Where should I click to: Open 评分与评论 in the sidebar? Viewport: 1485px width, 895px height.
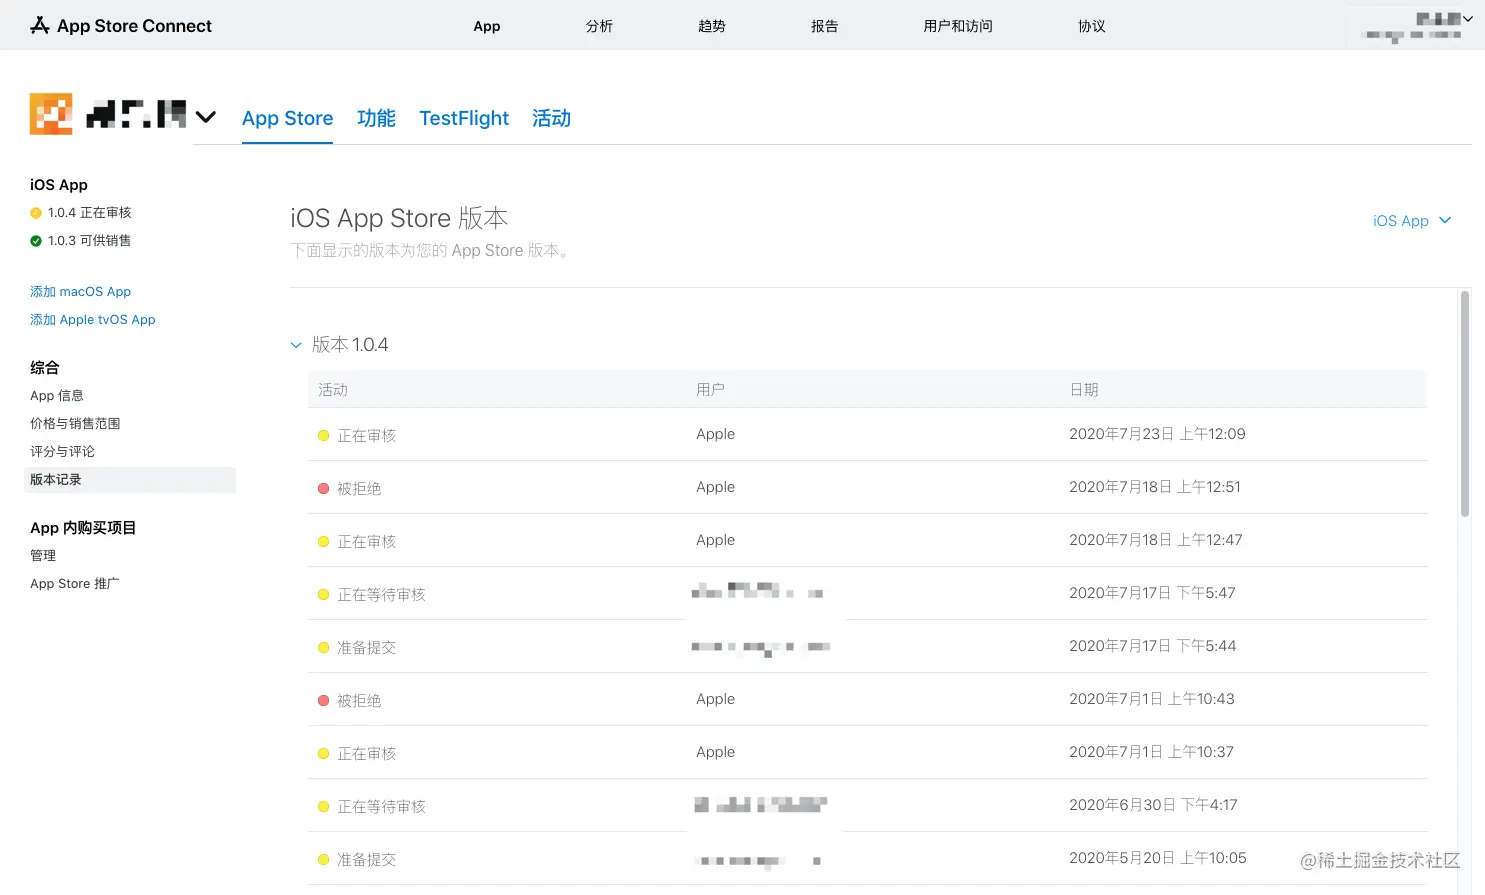[x=62, y=452]
